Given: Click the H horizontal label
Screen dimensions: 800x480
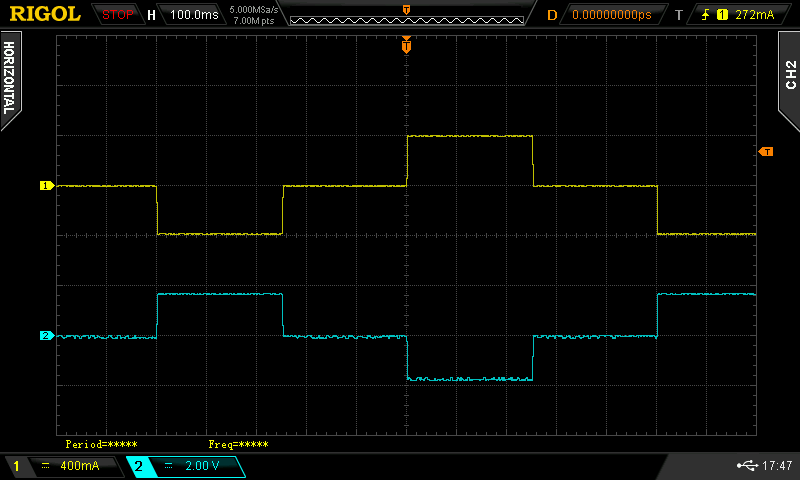Looking at the screenshot, I should (151, 15).
